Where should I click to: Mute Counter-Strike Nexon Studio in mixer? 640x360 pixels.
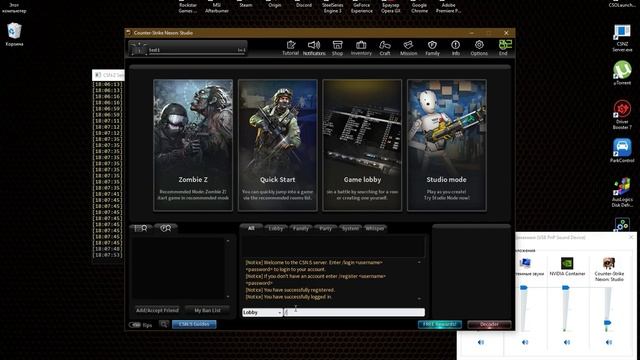pos(609,342)
